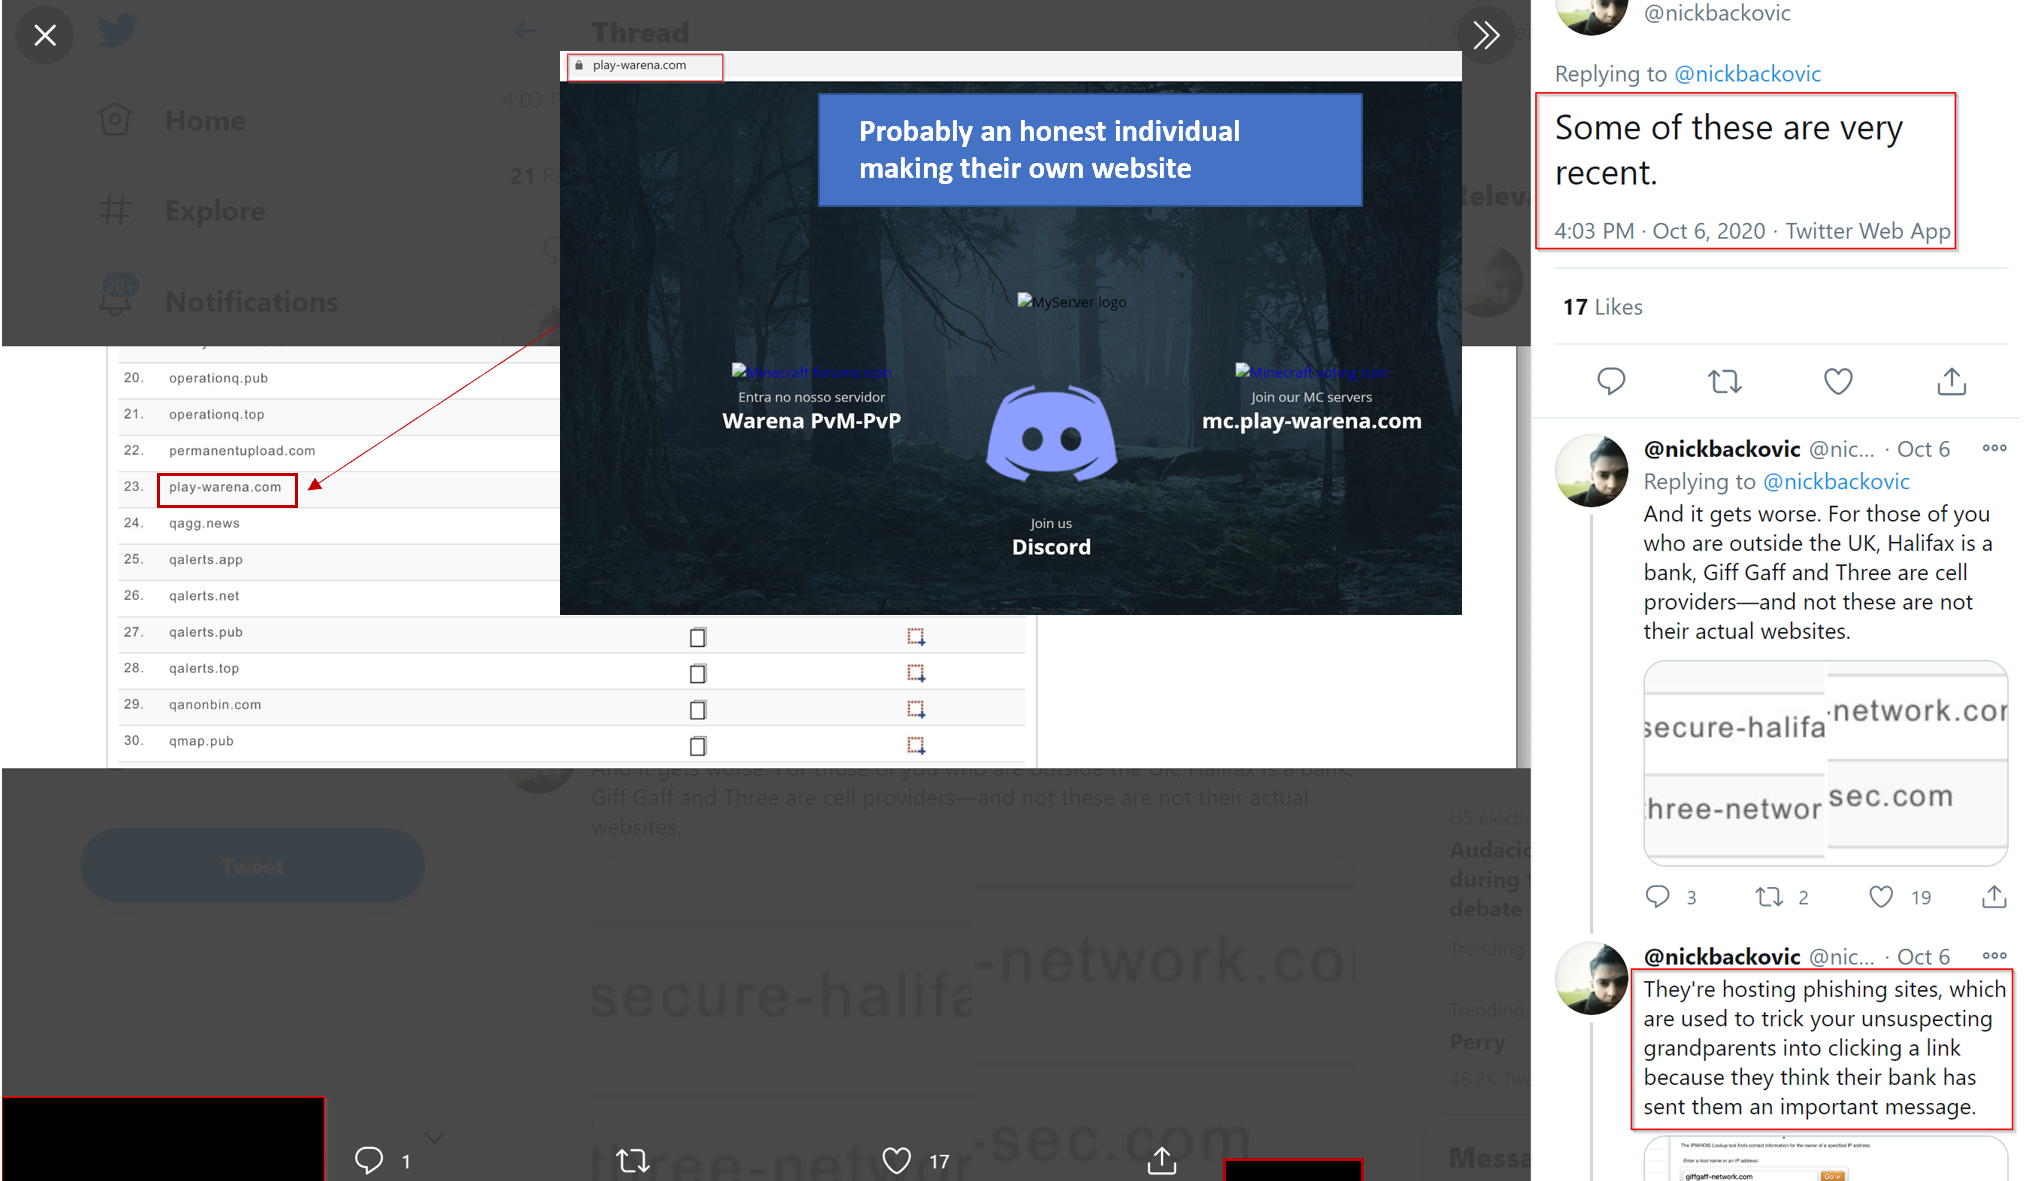Viewport: 2041px width, 1181px height.
Task: Open Notifications in the left navigation
Action: (252, 302)
